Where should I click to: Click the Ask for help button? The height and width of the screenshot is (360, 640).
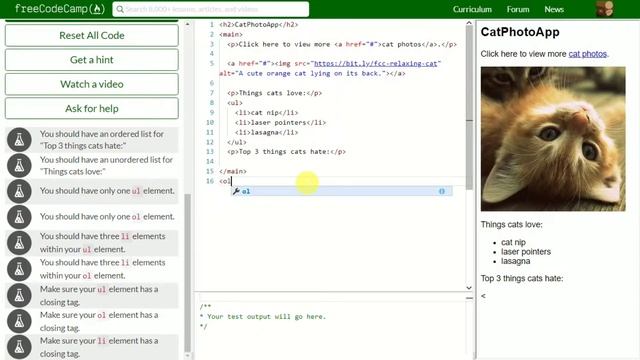92,108
